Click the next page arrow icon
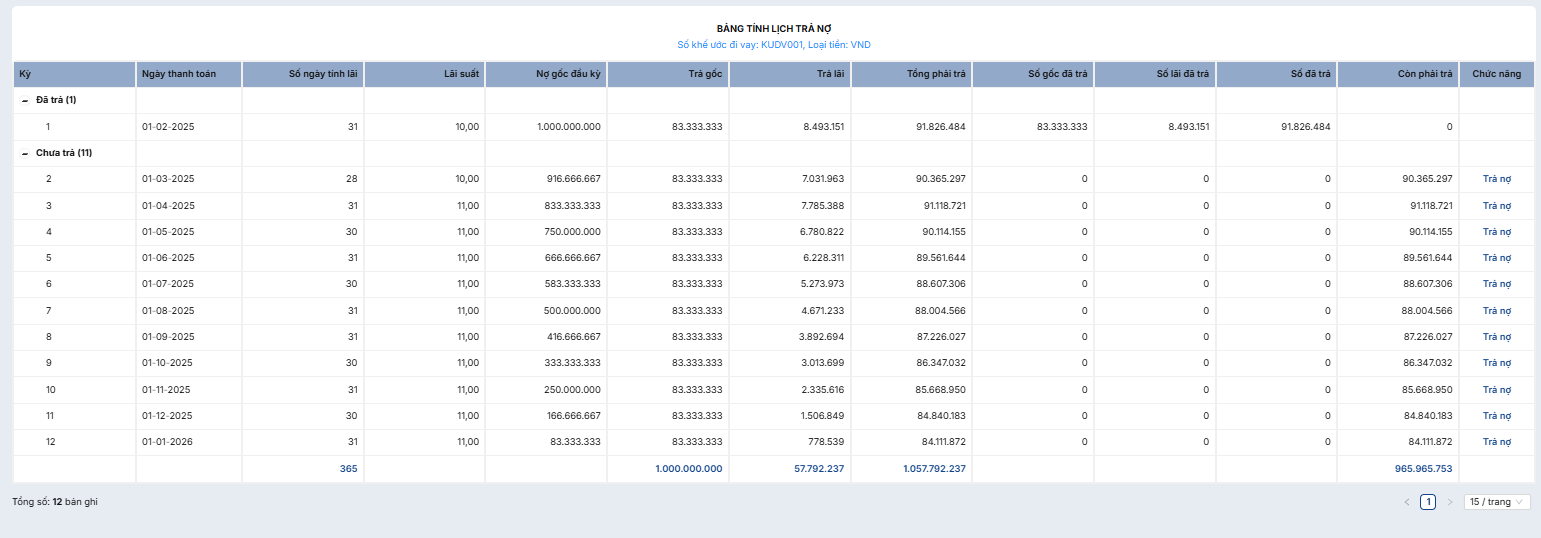Viewport: 1541px width, 538px height. point(1450,502)
